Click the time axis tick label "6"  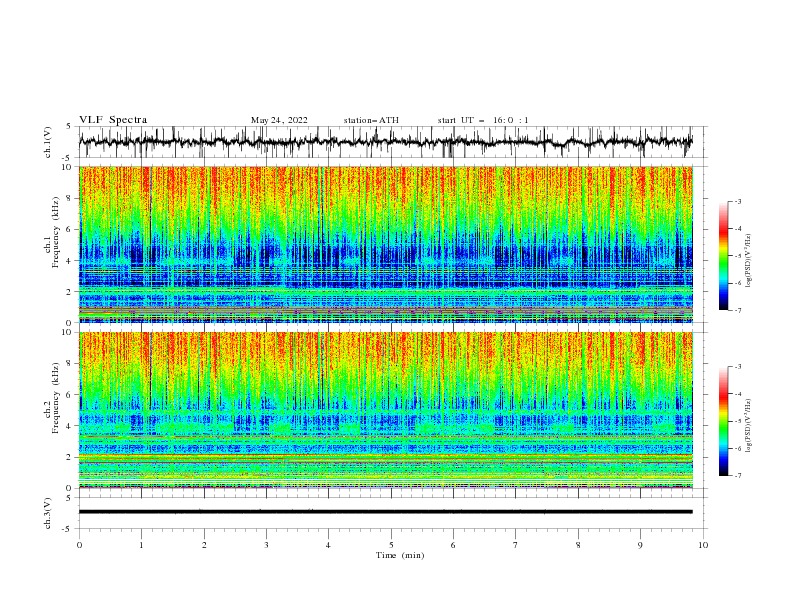[453, 545]
